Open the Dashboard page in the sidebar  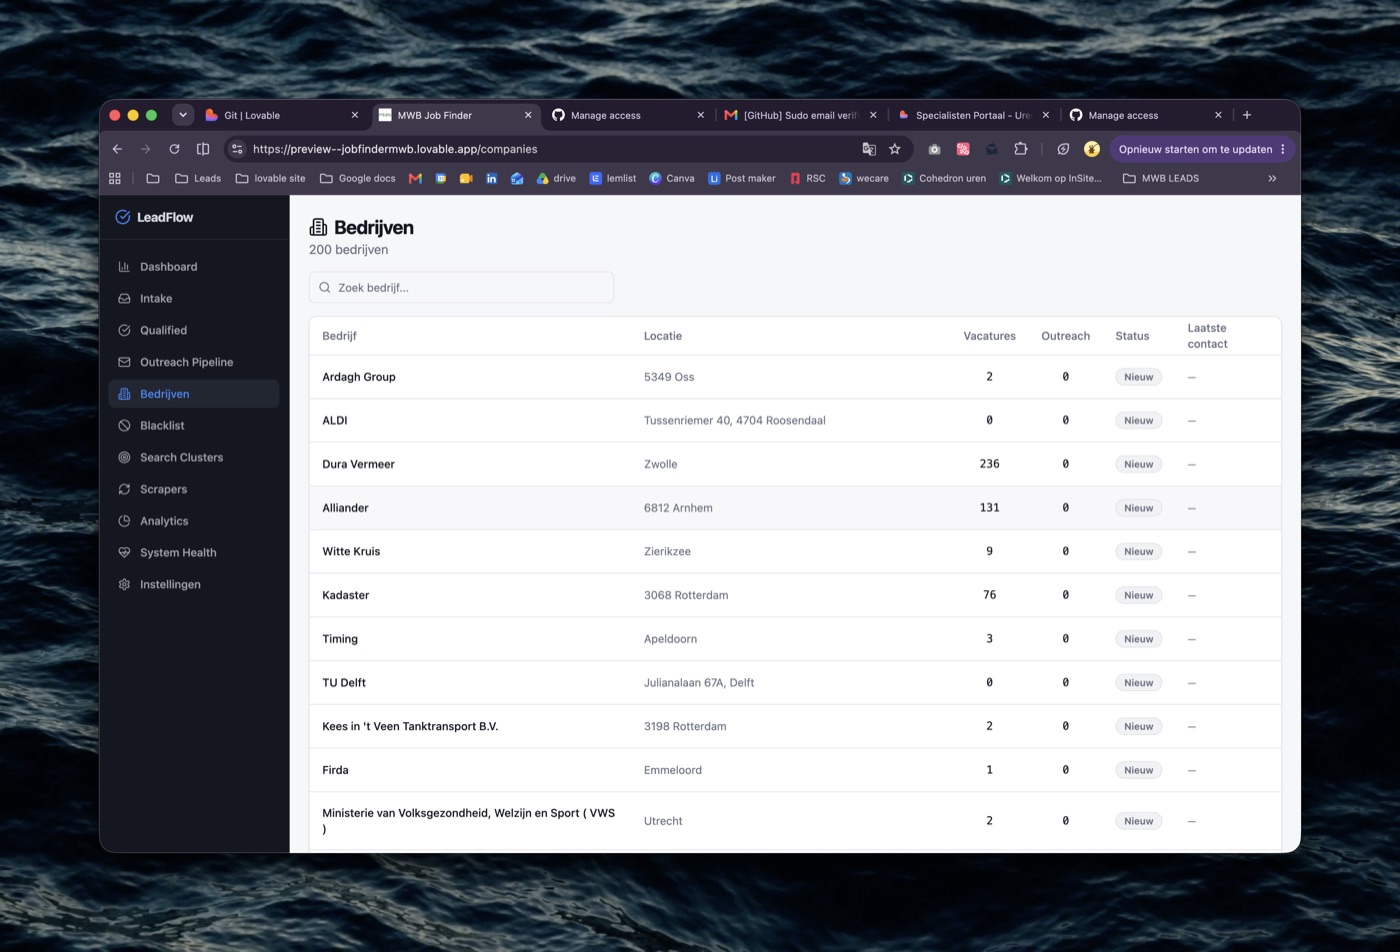click(194, 267)
